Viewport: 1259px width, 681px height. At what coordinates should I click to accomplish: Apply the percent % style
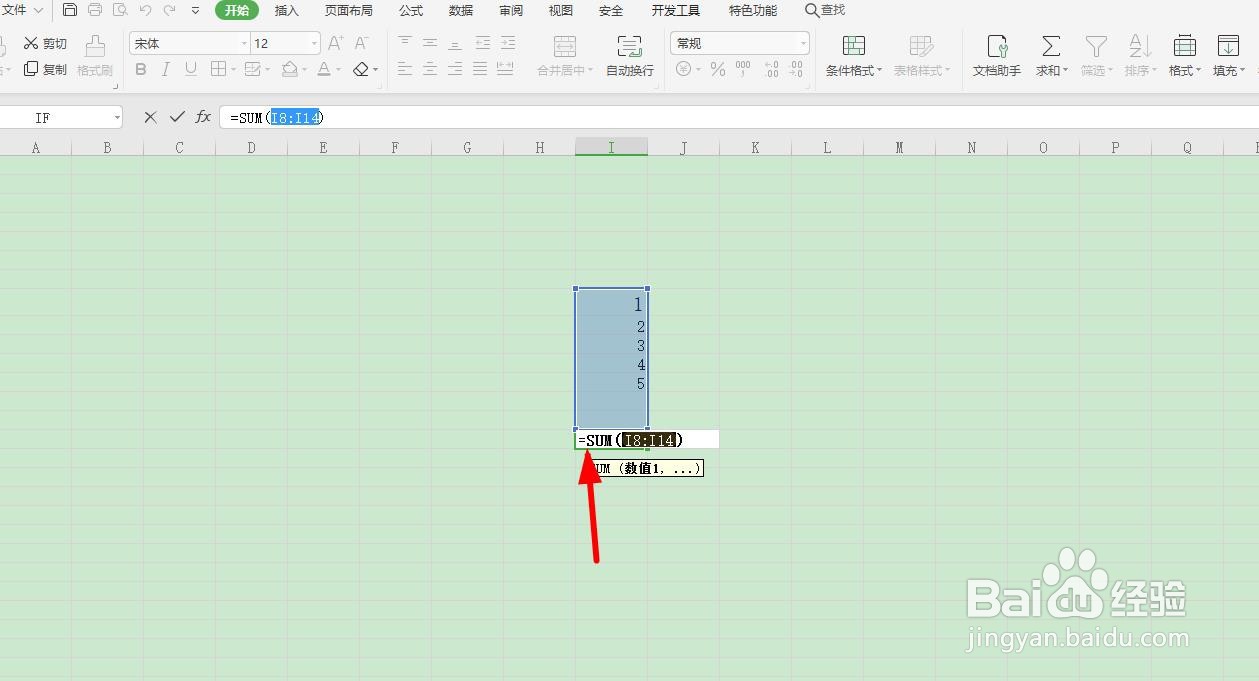(718, 69)
